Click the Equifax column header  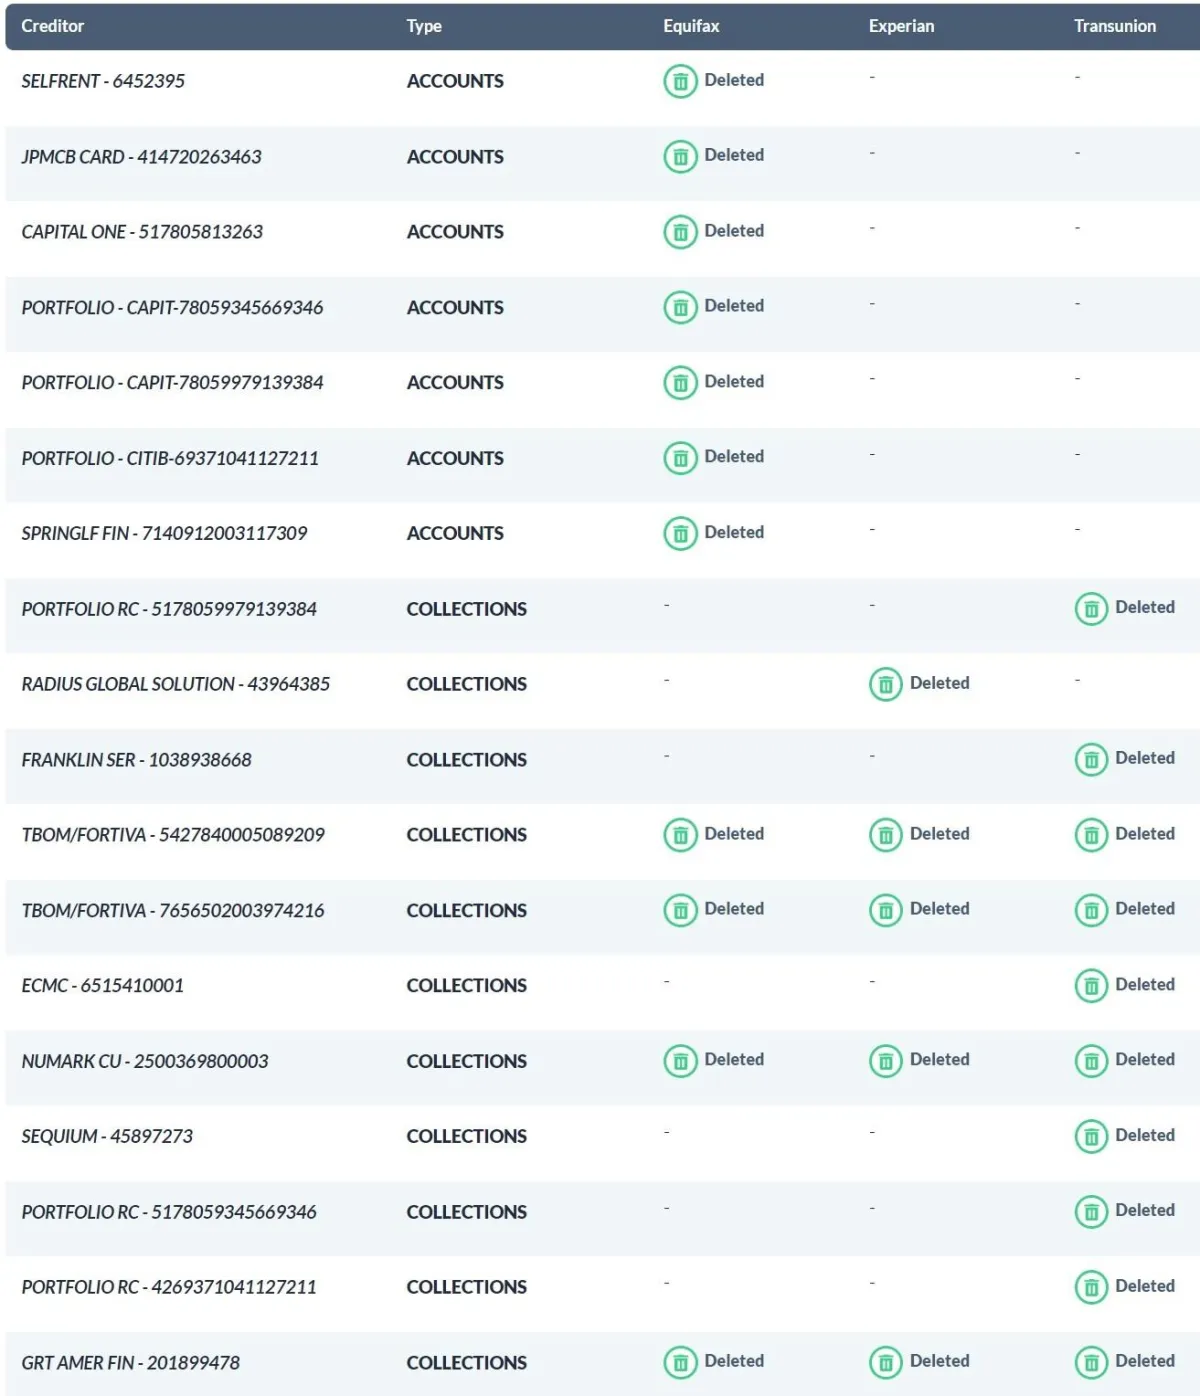click(691, 26)
